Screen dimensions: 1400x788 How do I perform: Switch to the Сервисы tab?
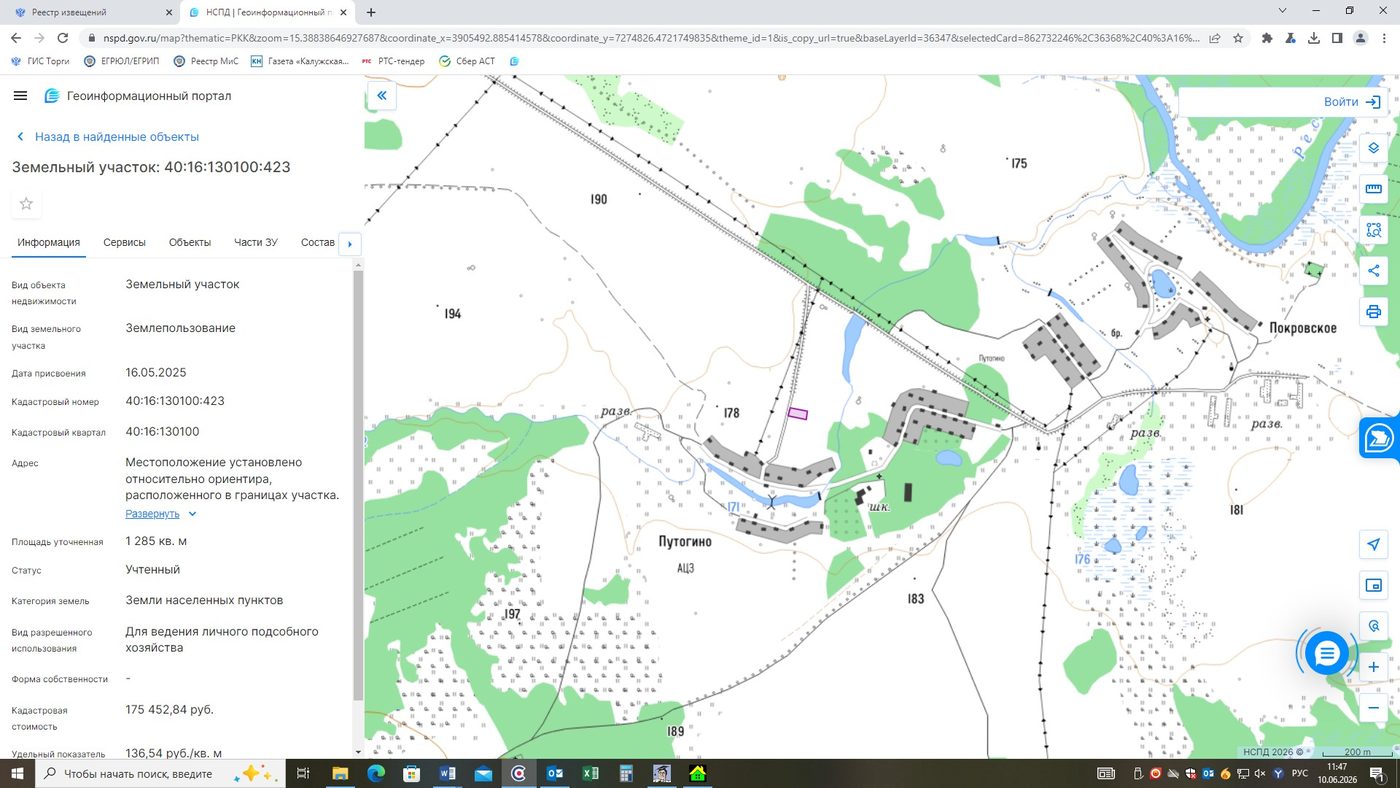click(x=125, y=243)
